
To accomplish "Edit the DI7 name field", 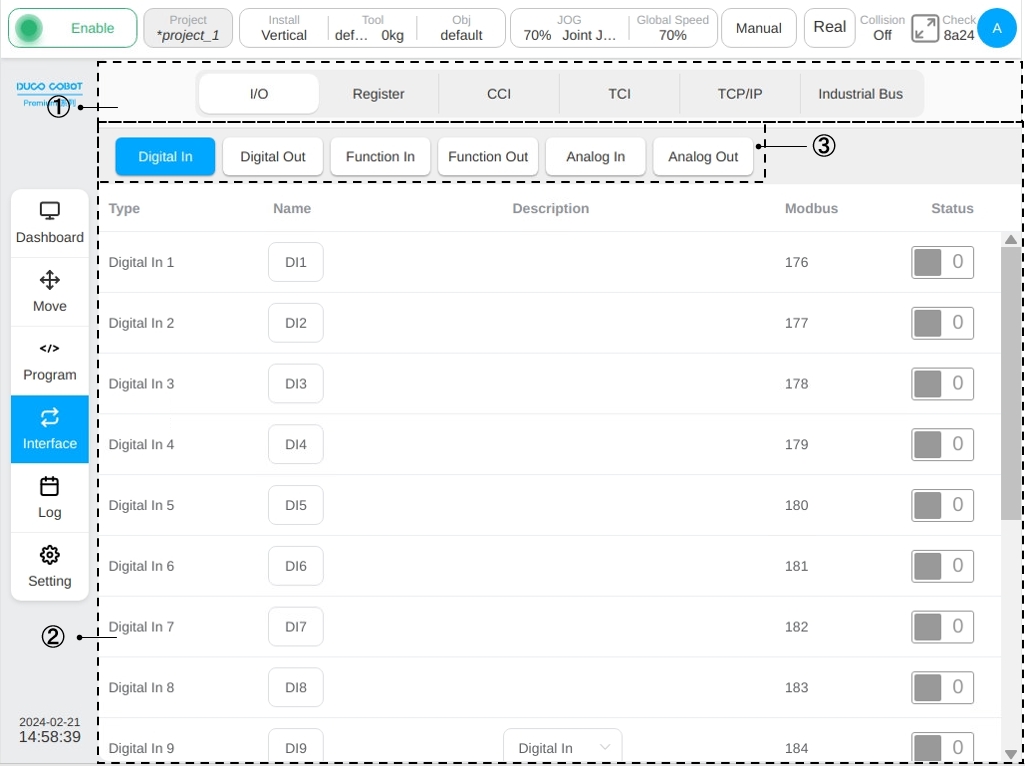I will (x=295, y=627).
